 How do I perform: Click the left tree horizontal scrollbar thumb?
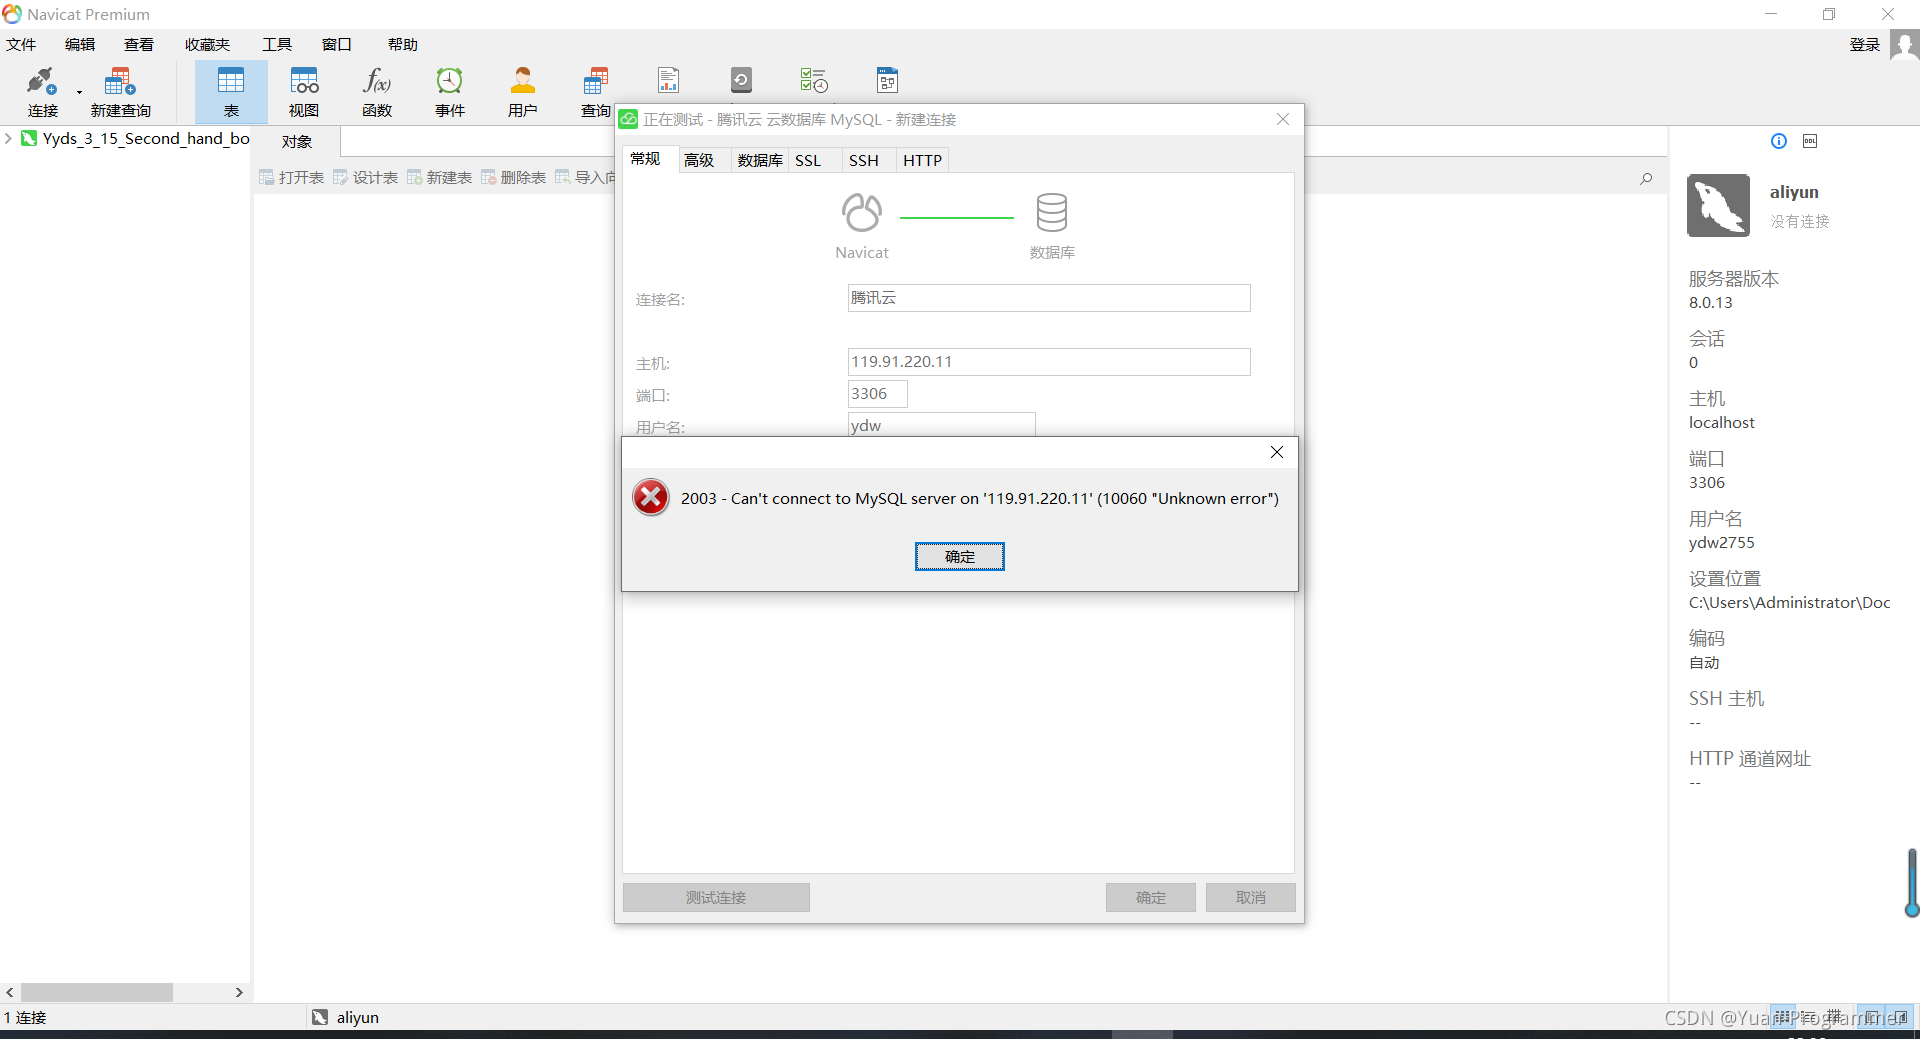97,992
